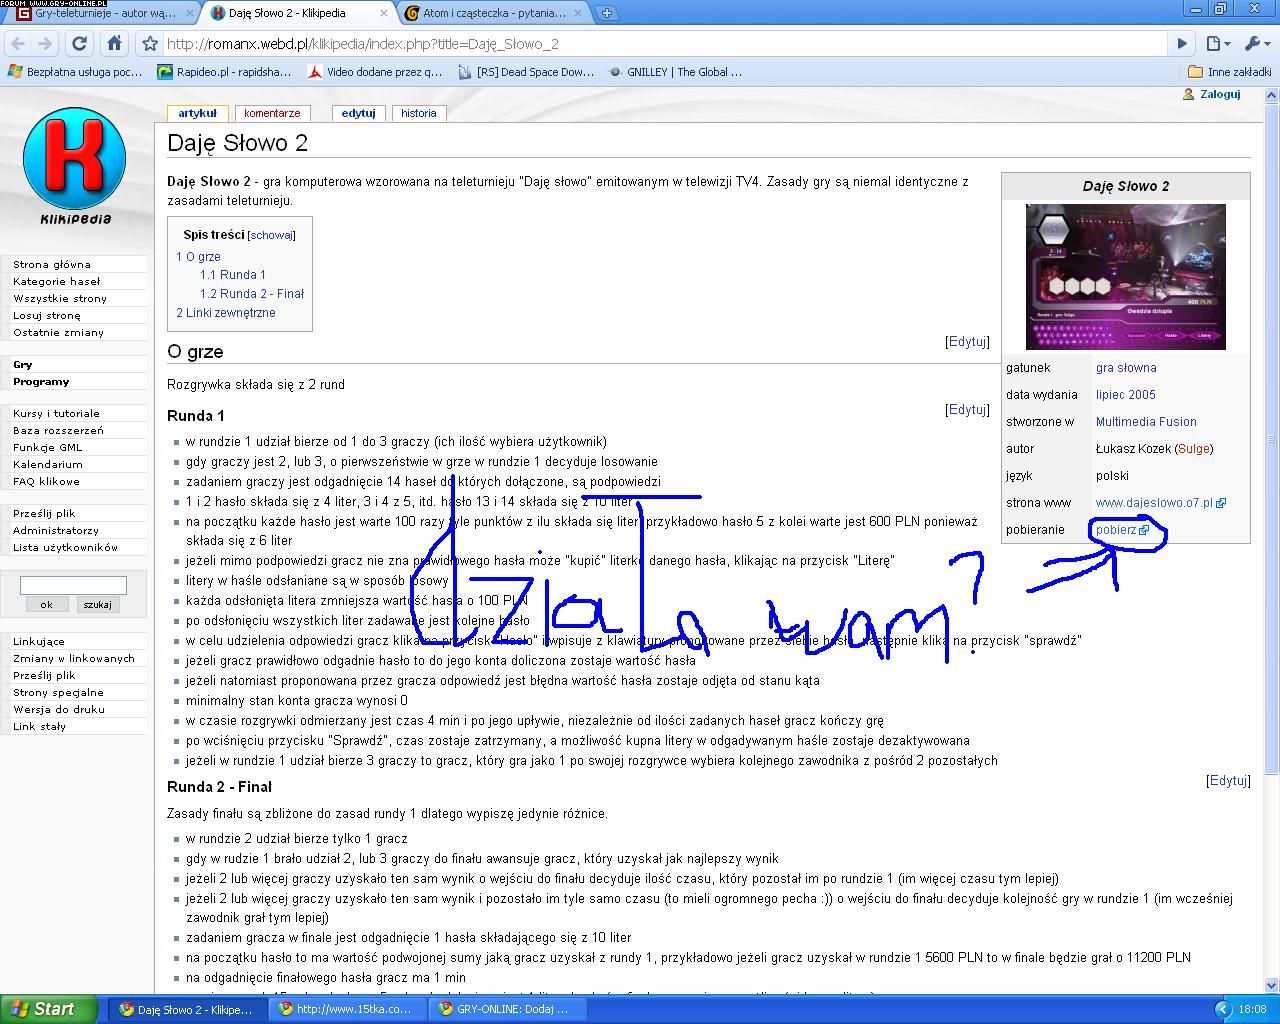Click the pobierz download link
Viewport: 1280px width, 1024px height.
pos(1115,530)
